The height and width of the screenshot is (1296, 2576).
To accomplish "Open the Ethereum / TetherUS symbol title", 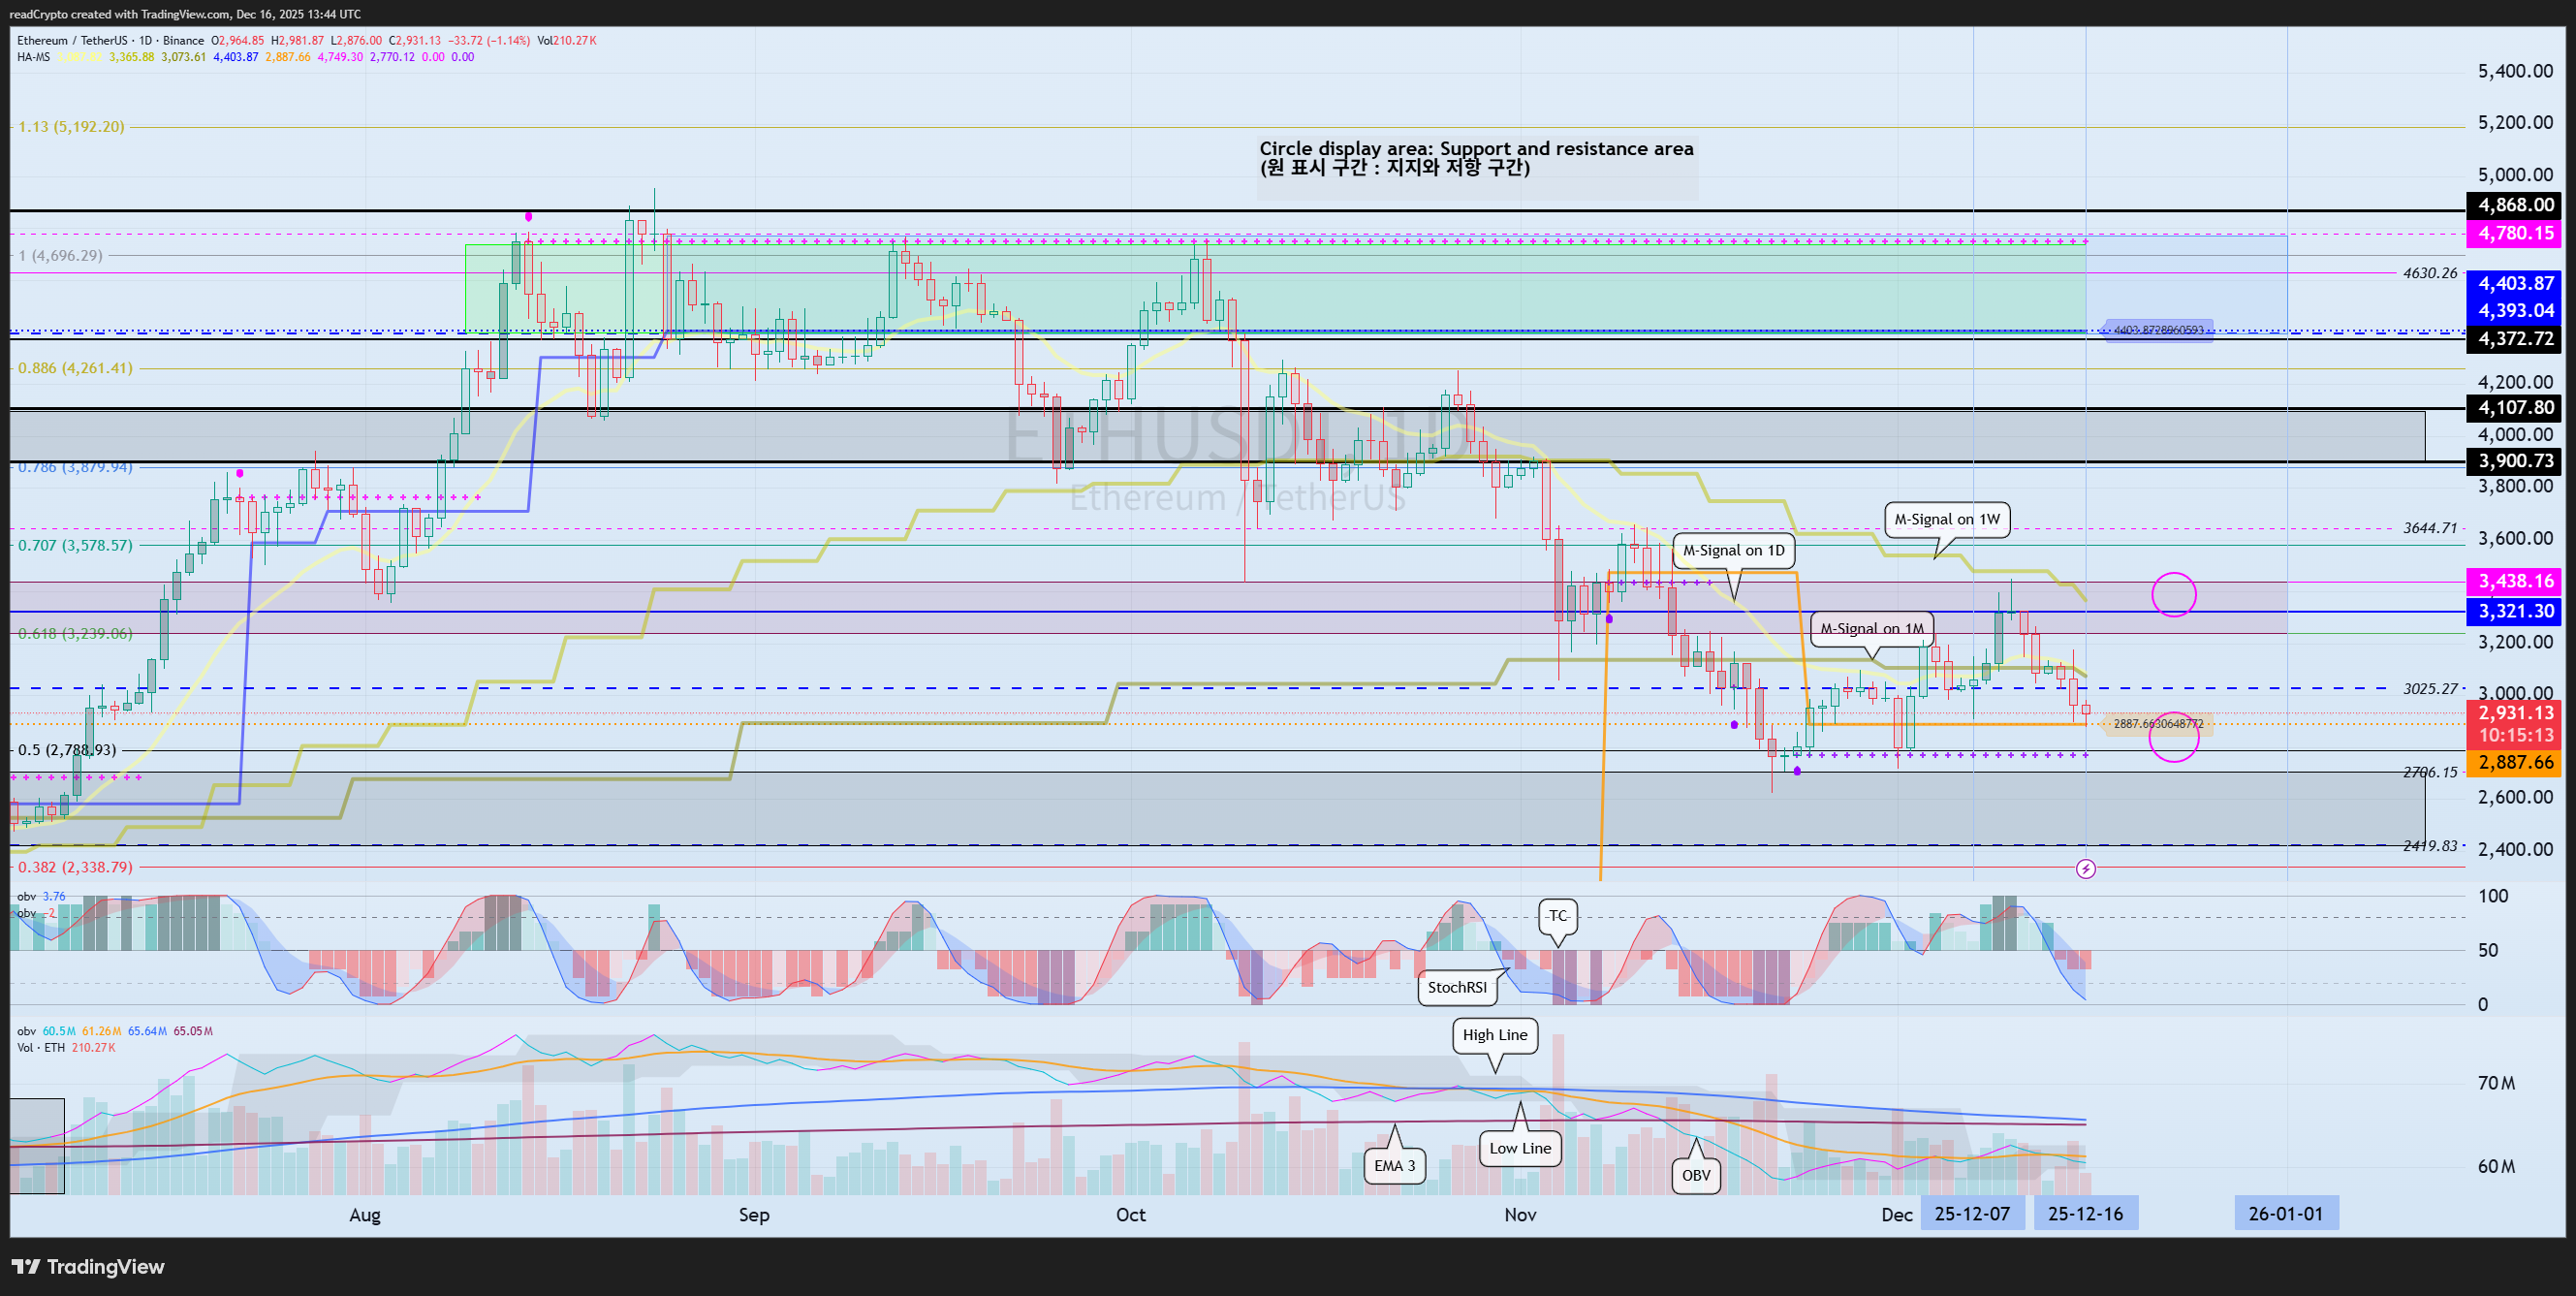I will 110,40.
